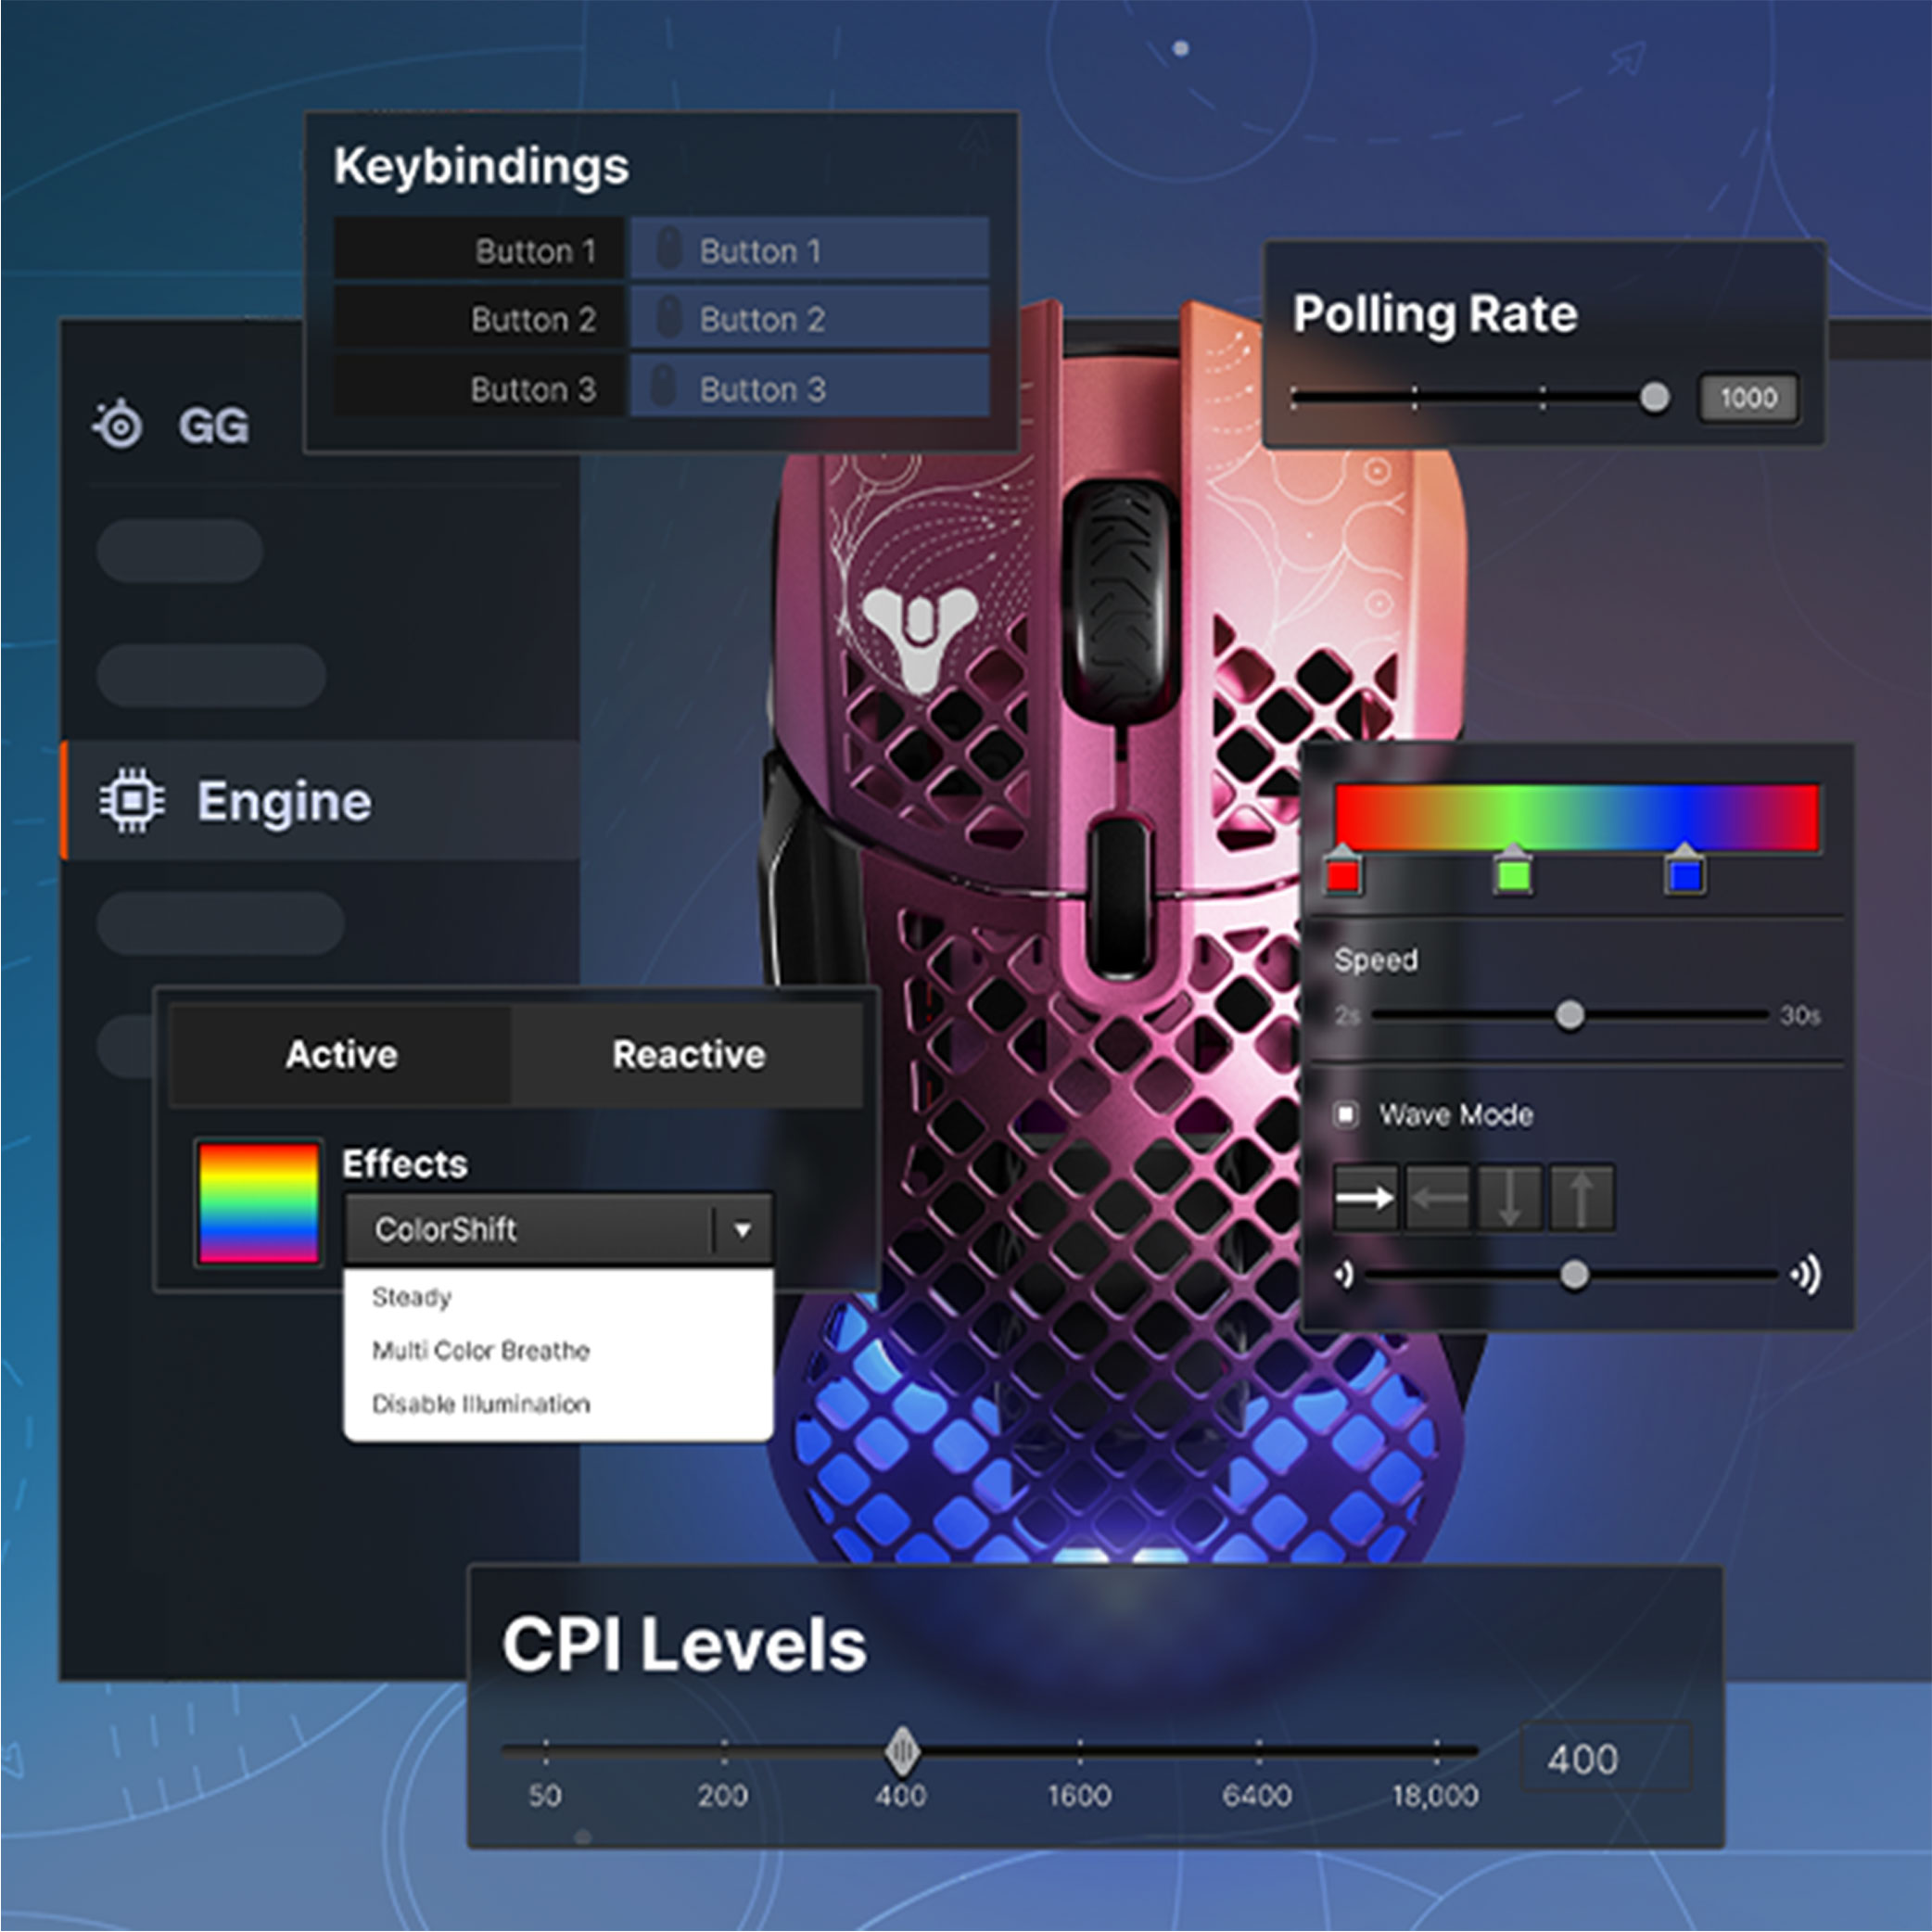Select the left arrow wave direction
The width and height of the screenshot is (1932, 1932).
[x=1437, y=1197]
